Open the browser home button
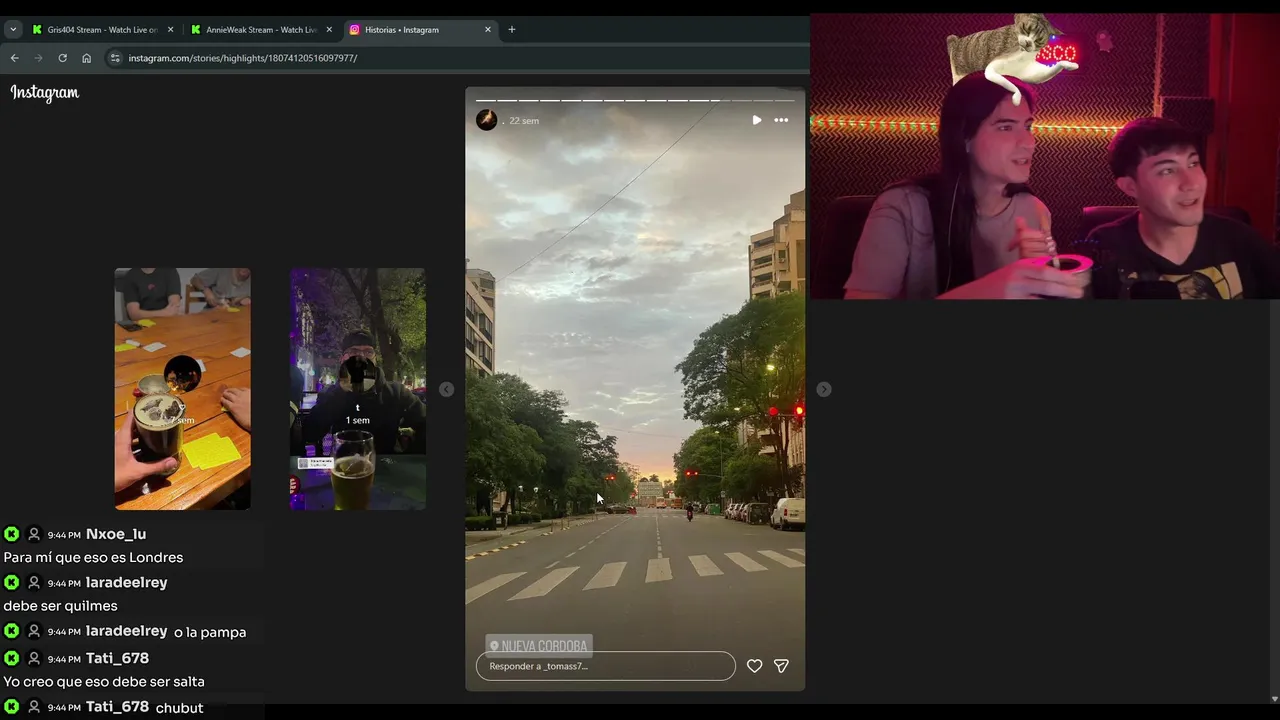Screen dimensions: 1280x720 [x=86, y=58]
